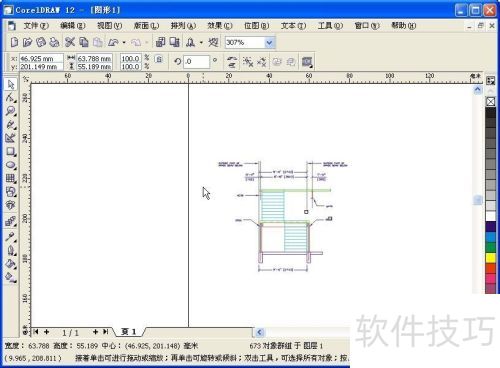Image resolution: width=500 pixels, height=368 pixels.
Task: Click the rotation angle field
Action: (x=196, y=62)
